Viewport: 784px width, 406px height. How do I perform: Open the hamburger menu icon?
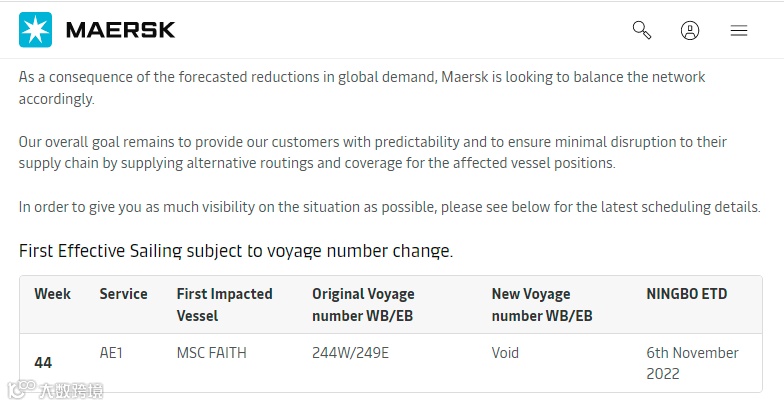739,30
